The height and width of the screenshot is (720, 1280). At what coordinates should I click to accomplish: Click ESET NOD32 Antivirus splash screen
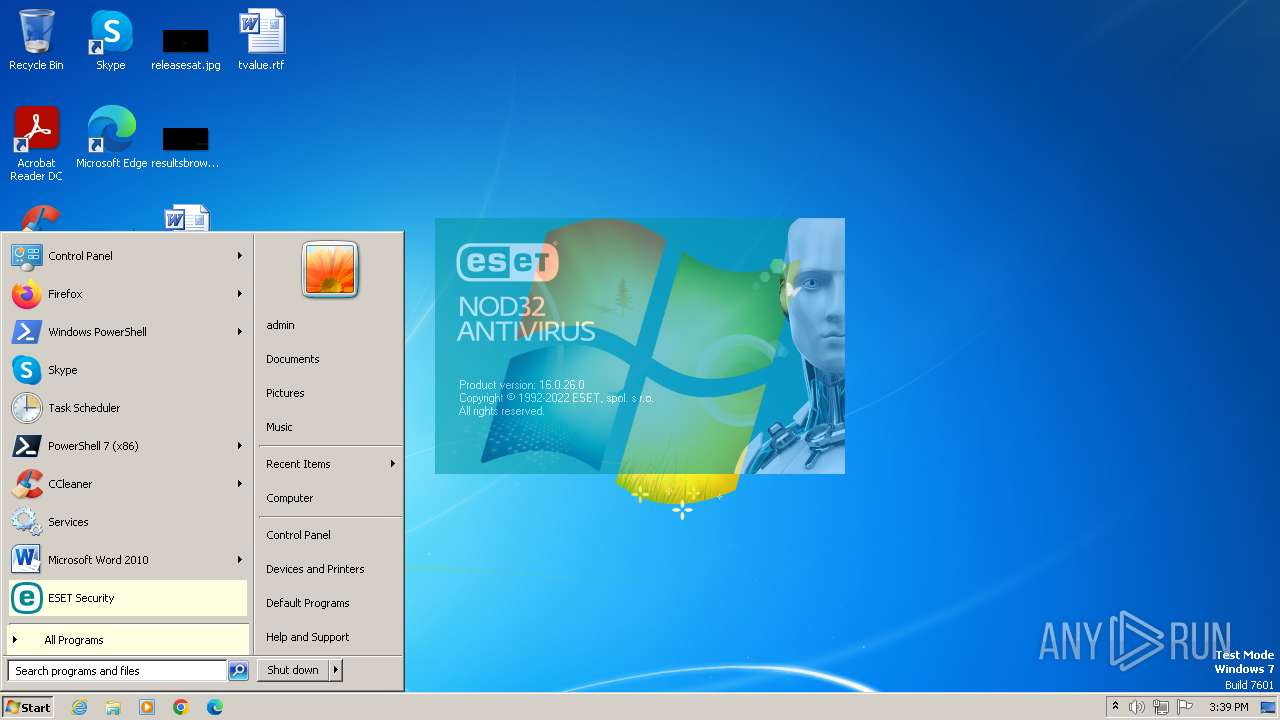(x=640, y=346)
